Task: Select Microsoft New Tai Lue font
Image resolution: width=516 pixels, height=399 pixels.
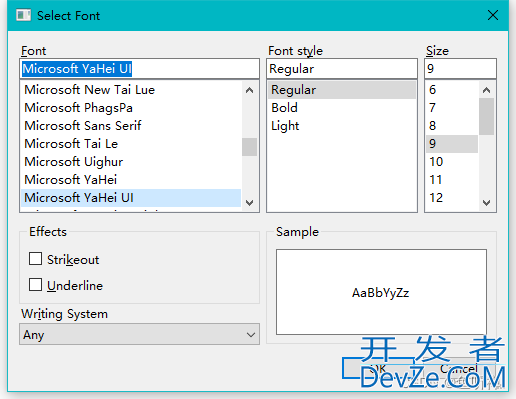Action: pyautogui.click(x=131, y=90)
